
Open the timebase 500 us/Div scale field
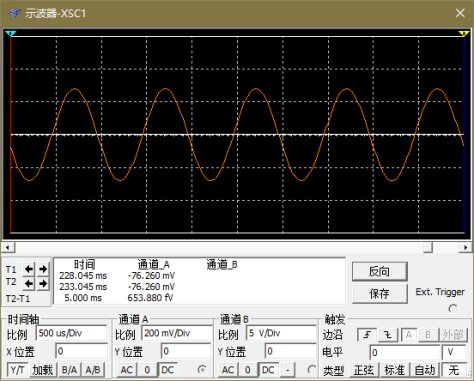tap(71, 333)
